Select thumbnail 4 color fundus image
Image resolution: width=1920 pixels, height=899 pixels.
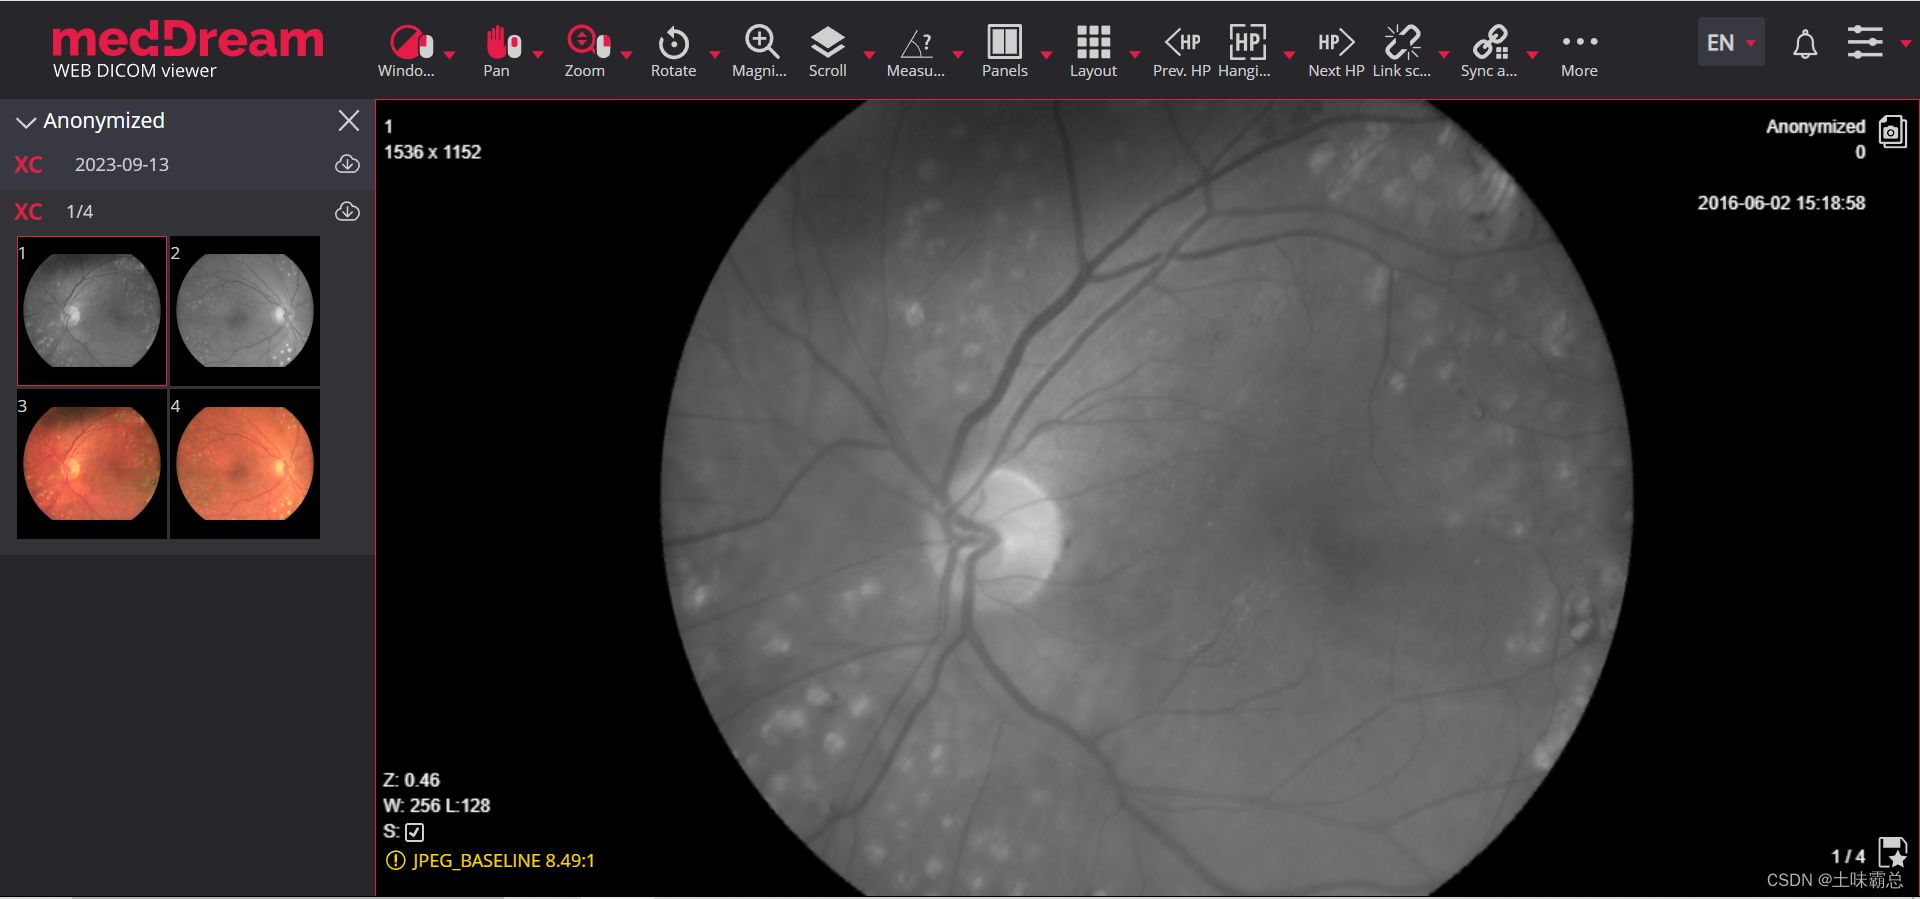pos(245,464)
